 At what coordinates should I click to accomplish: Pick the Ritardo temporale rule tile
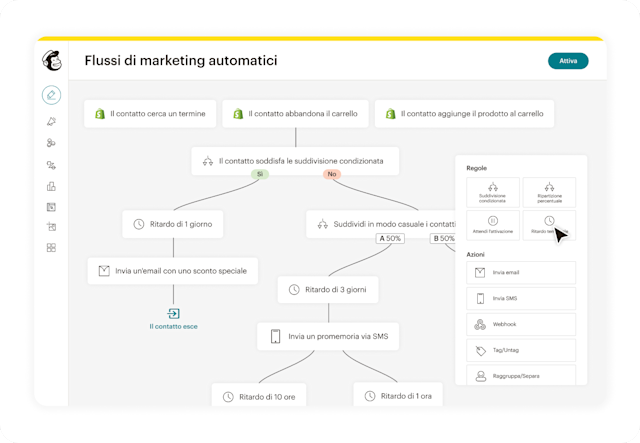coord(549,225)
